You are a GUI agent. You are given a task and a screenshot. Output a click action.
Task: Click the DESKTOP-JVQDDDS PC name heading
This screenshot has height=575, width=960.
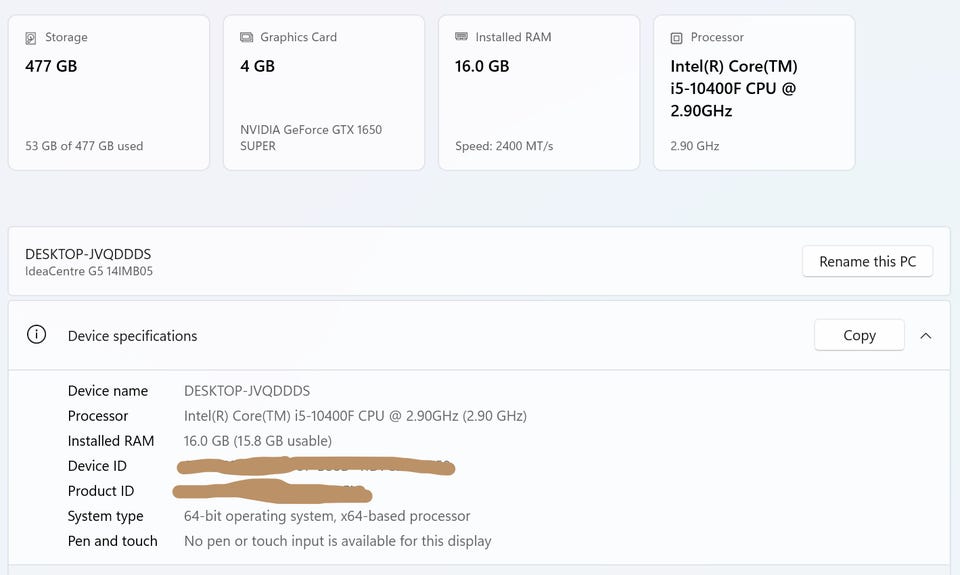click(x=88, y=254)
